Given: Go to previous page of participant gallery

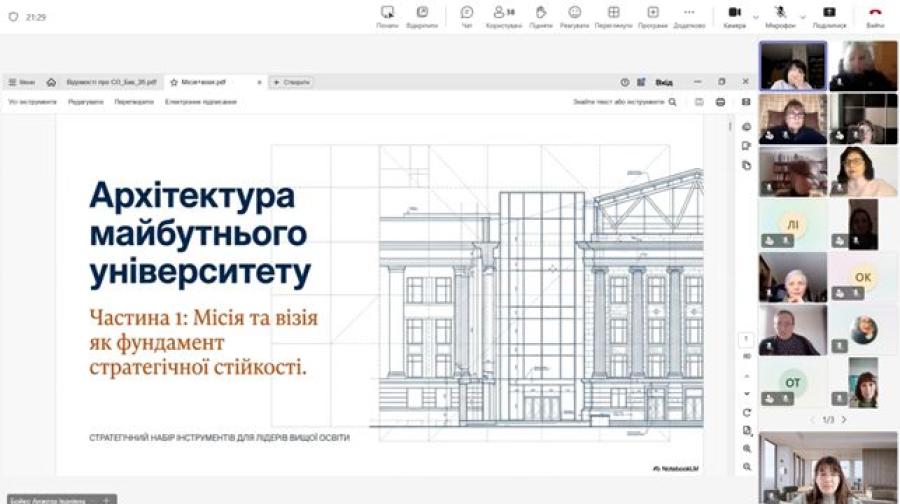Looking at the screenshot, I should coord(812,420).
